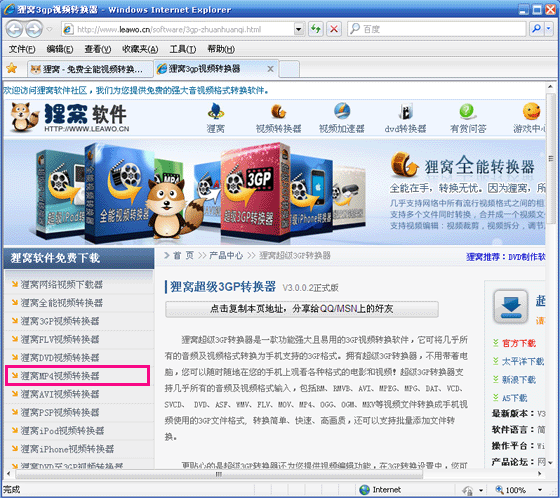Click the 新浪下载 download link
Viewport: 560px width, 498px height.
click(519, 379)
